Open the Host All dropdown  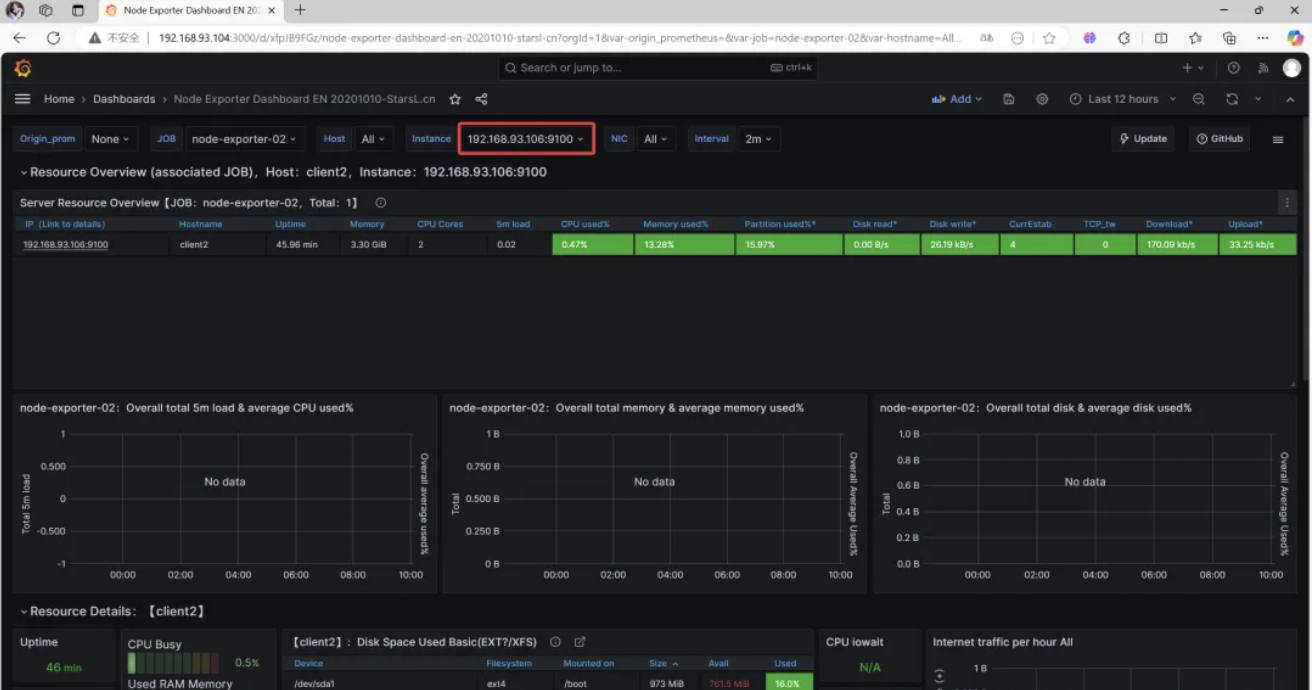(373, 139)
